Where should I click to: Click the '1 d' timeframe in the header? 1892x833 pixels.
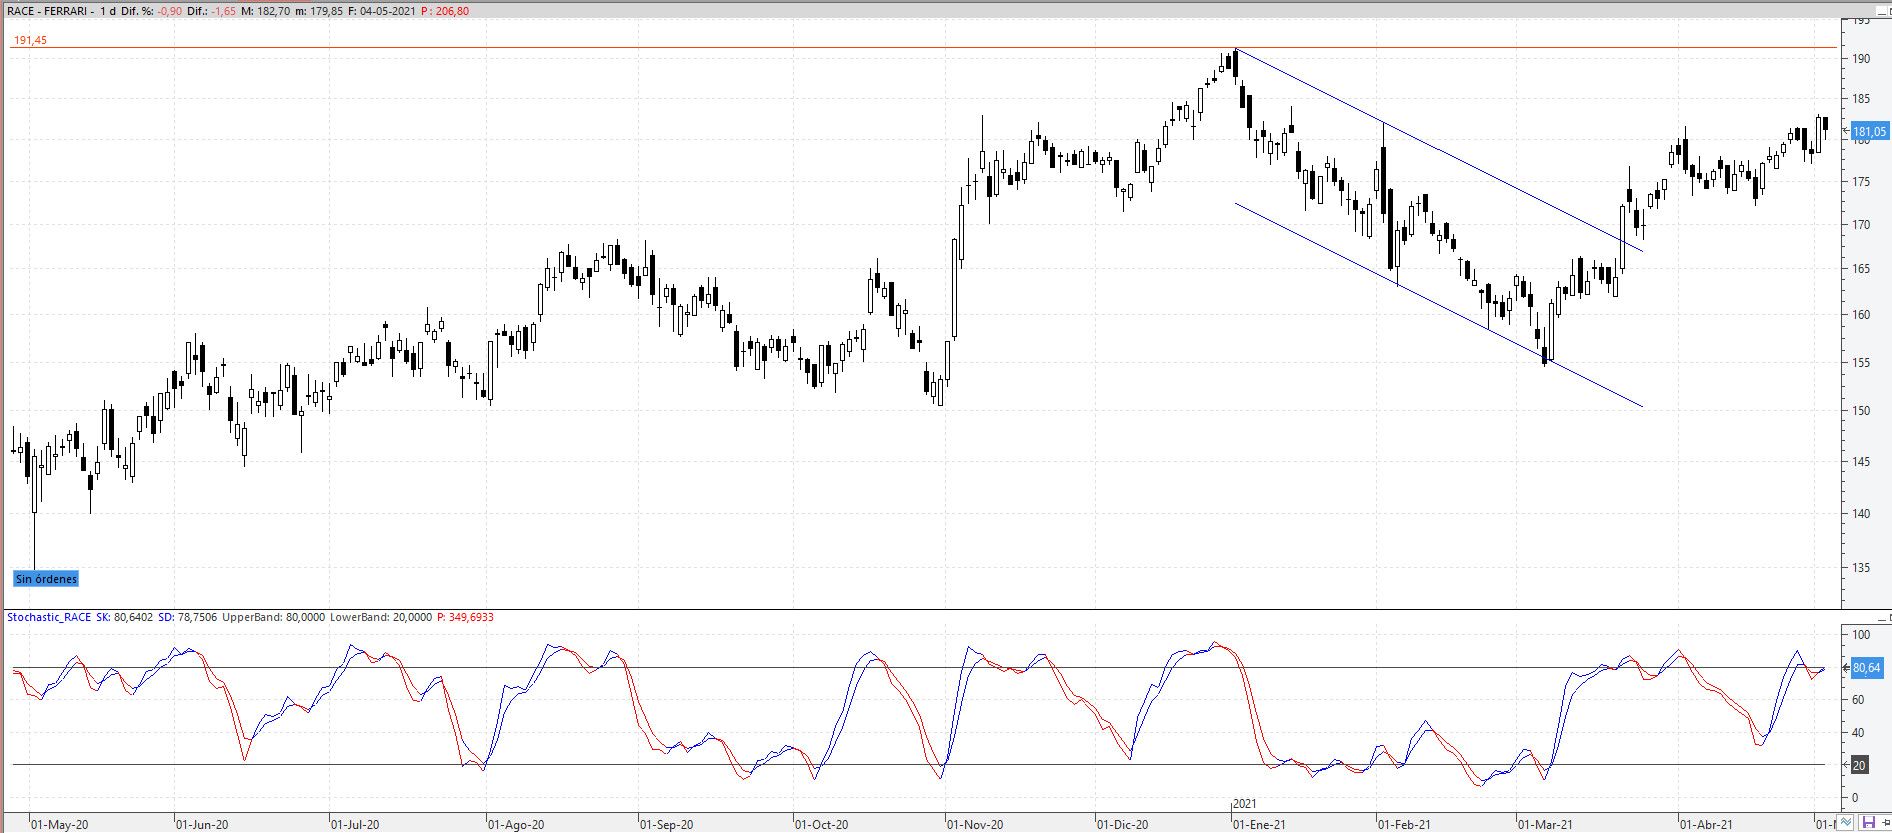point(108,11)
